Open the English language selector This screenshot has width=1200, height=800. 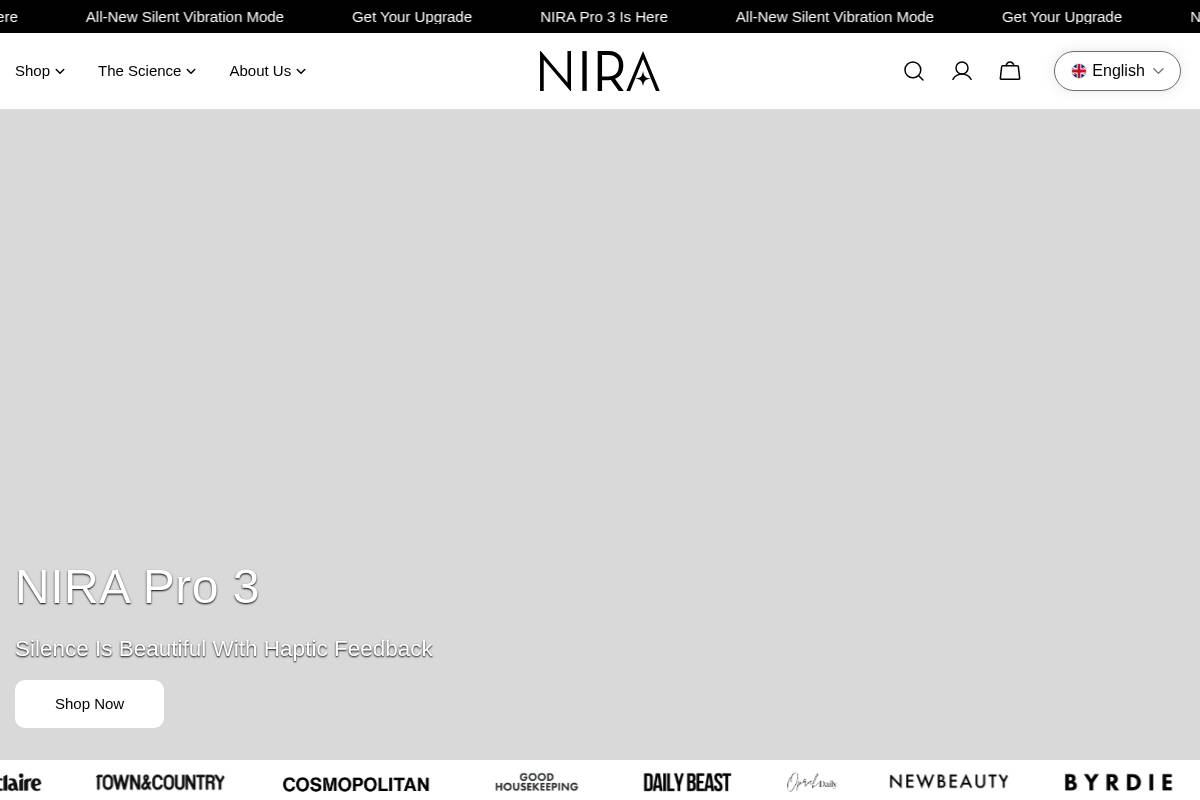1117,70
